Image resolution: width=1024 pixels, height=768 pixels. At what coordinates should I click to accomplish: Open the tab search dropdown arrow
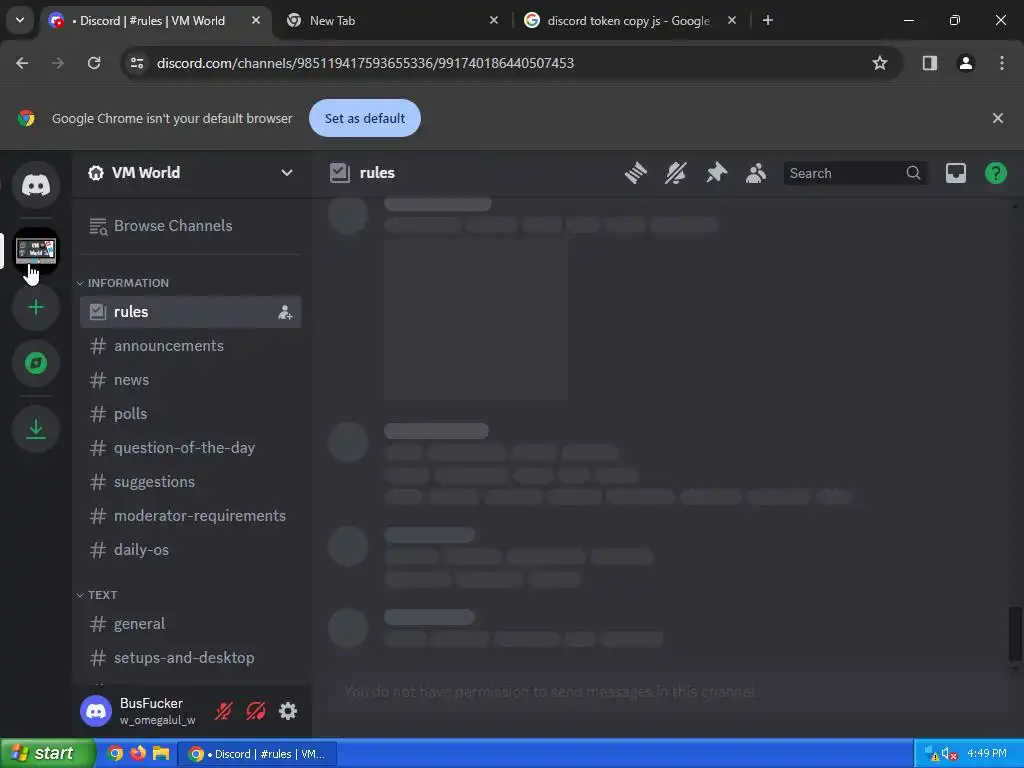20,20
